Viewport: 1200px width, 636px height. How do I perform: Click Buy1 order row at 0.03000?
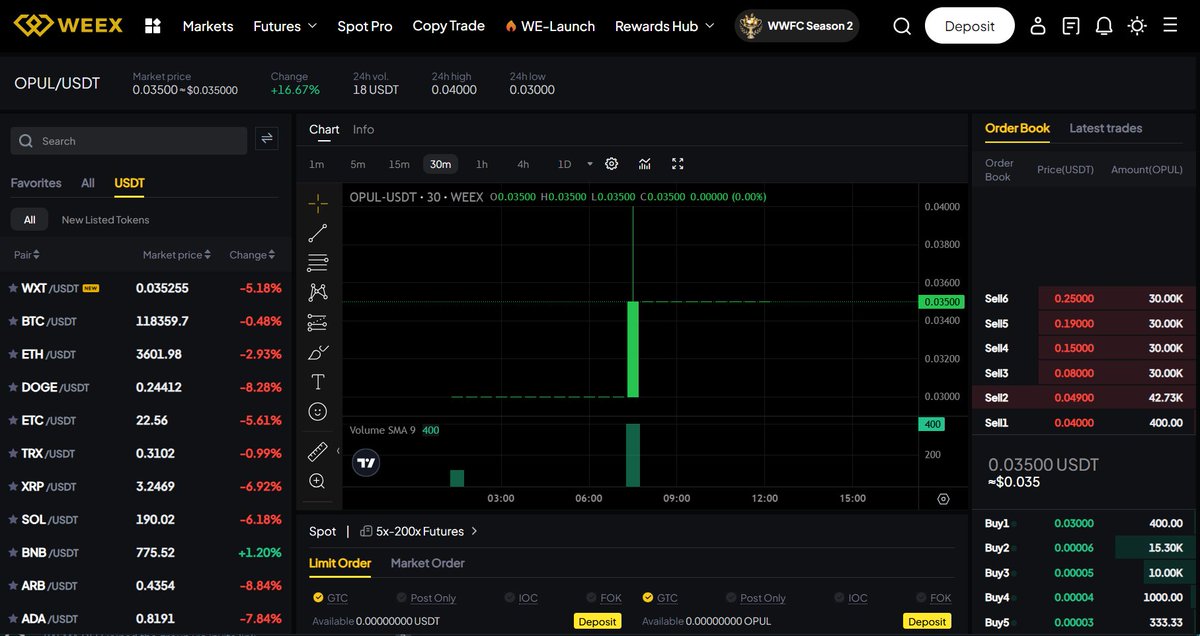[1084, 523]
